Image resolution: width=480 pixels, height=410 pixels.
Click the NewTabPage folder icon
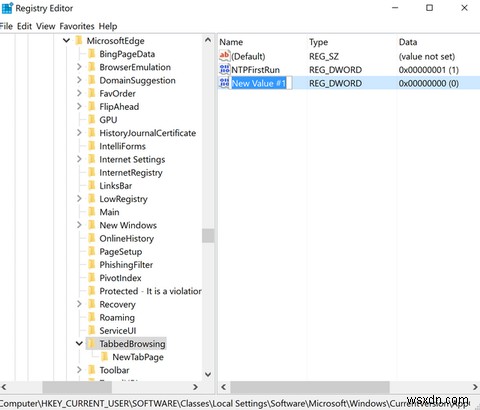(104, 357)
